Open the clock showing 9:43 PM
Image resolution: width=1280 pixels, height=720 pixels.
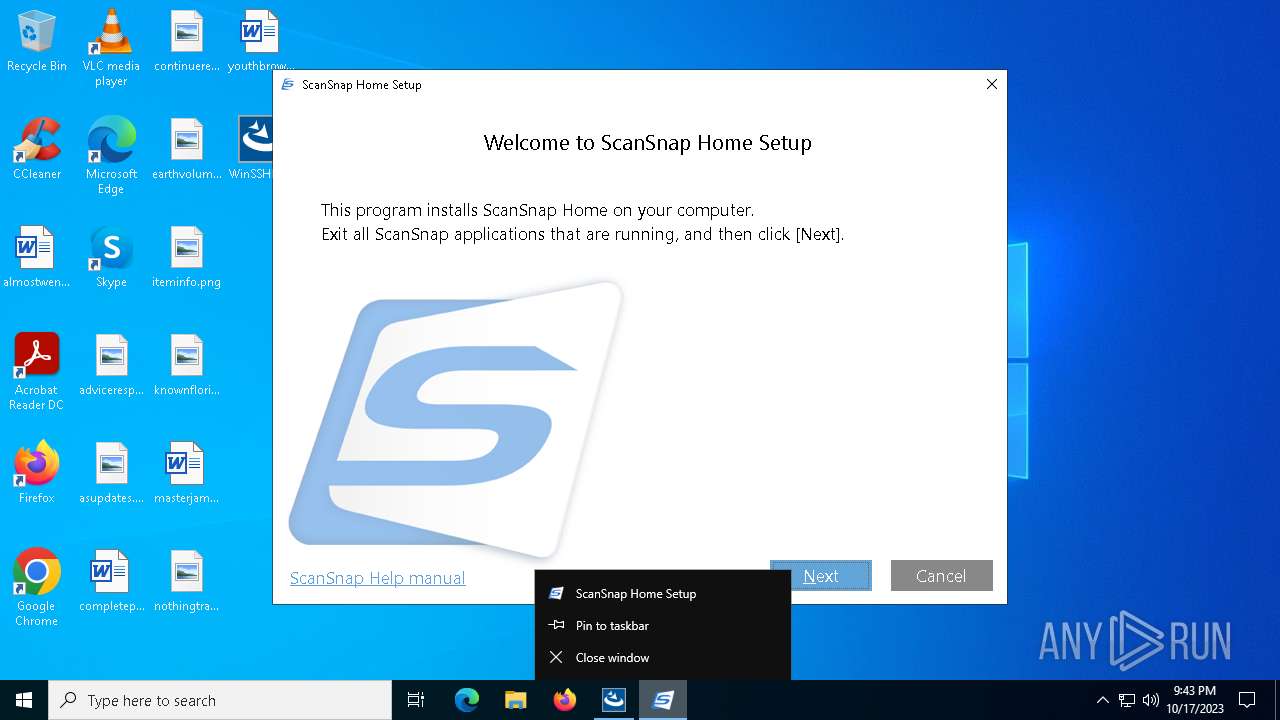coord(1195,700)
